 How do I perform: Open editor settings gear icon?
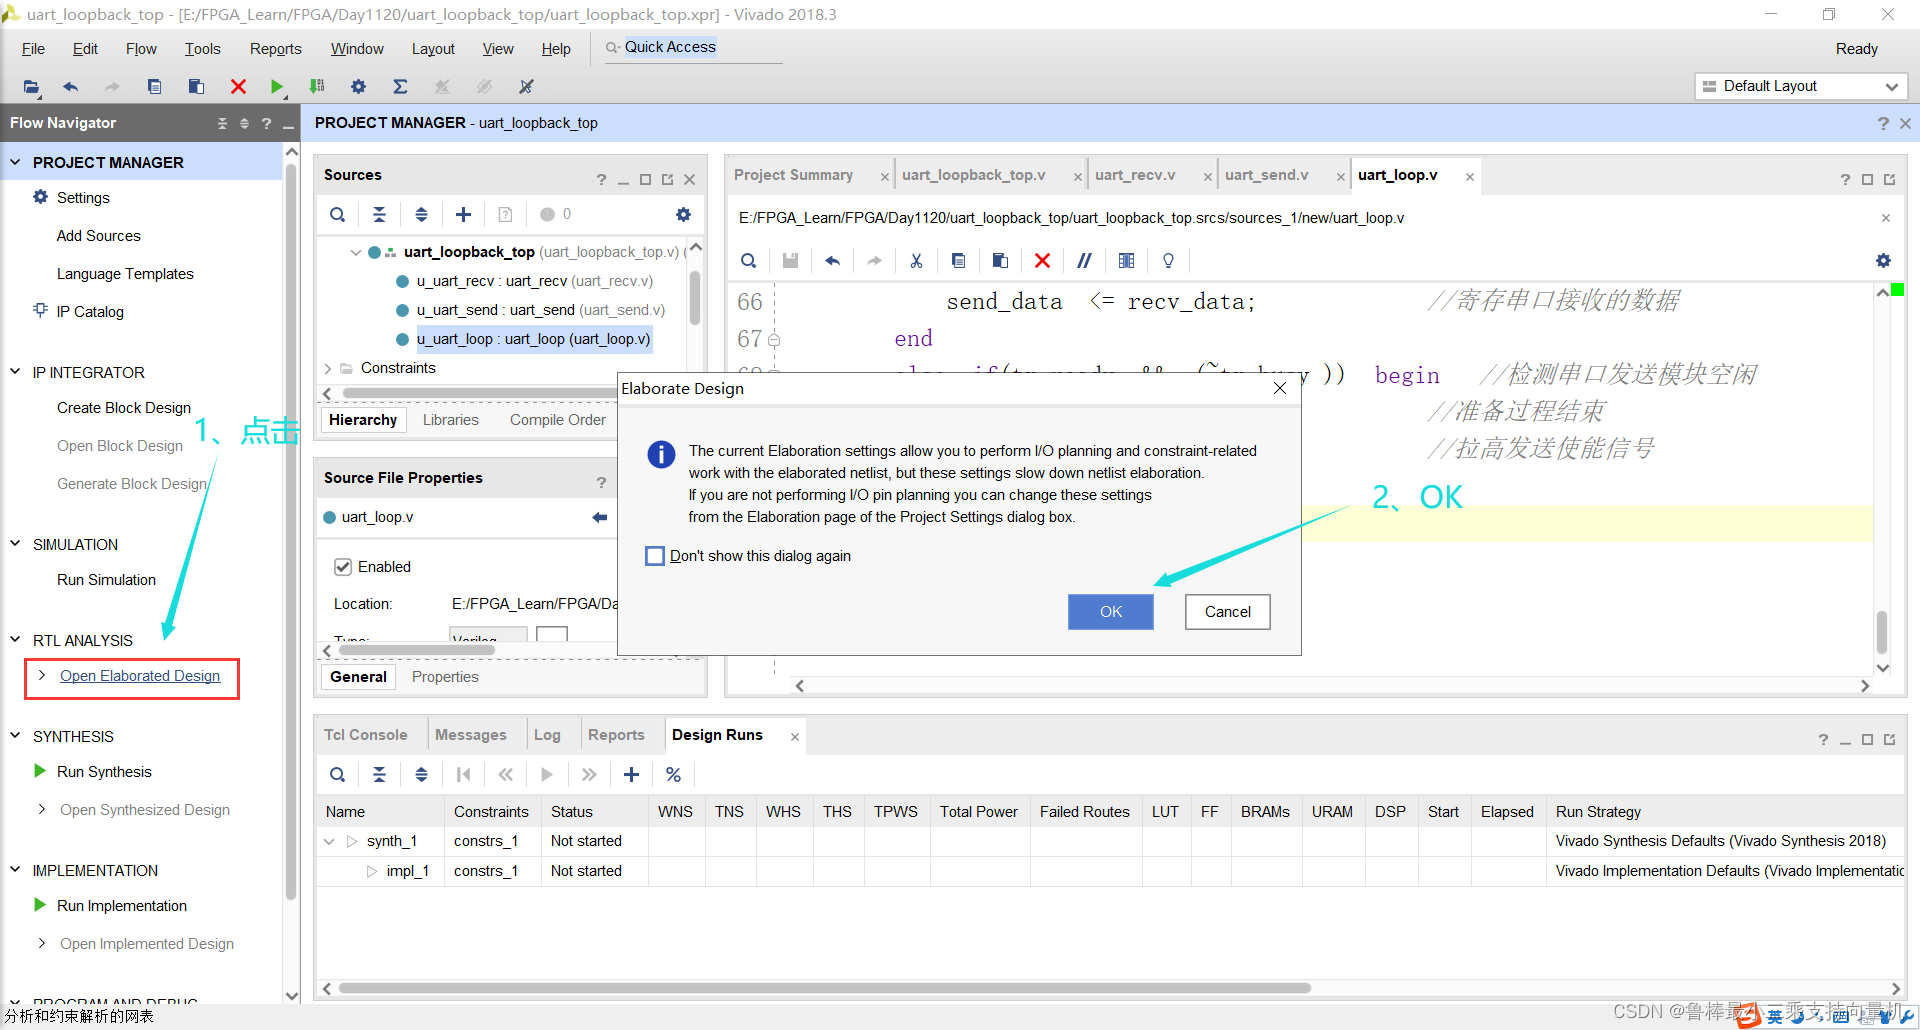(1883, 260)
